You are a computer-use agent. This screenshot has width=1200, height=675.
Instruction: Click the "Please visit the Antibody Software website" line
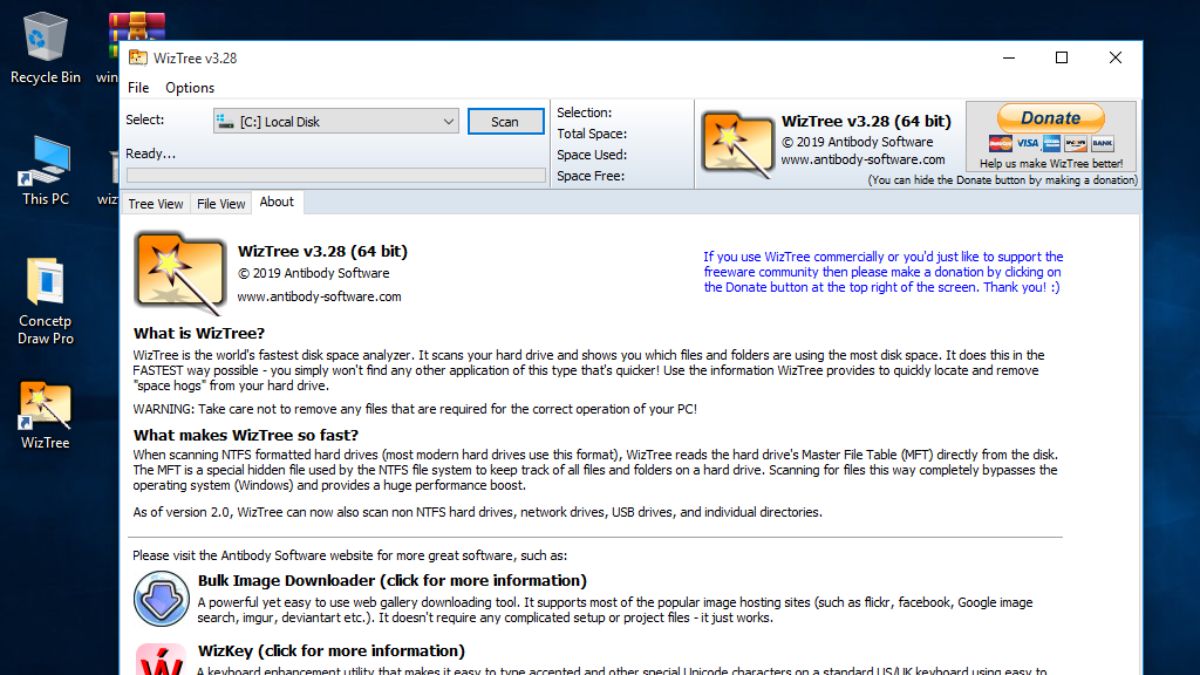pos(350,555)
